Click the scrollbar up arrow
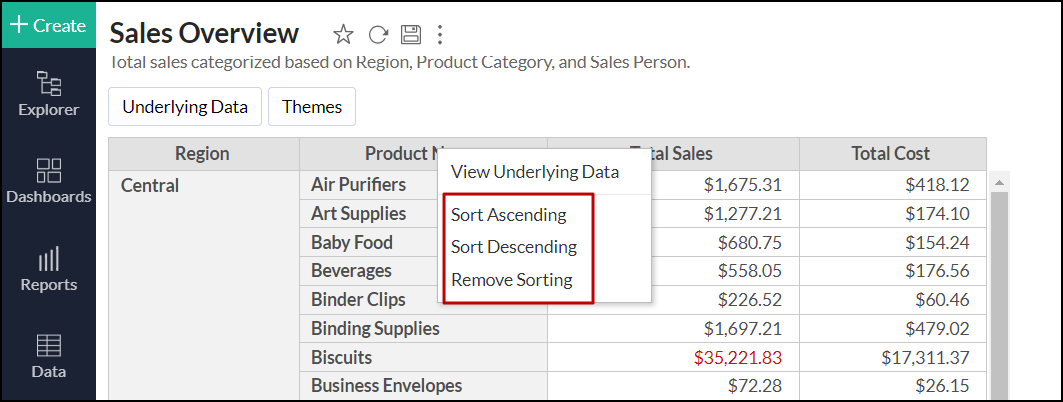 tap(997, 184)
